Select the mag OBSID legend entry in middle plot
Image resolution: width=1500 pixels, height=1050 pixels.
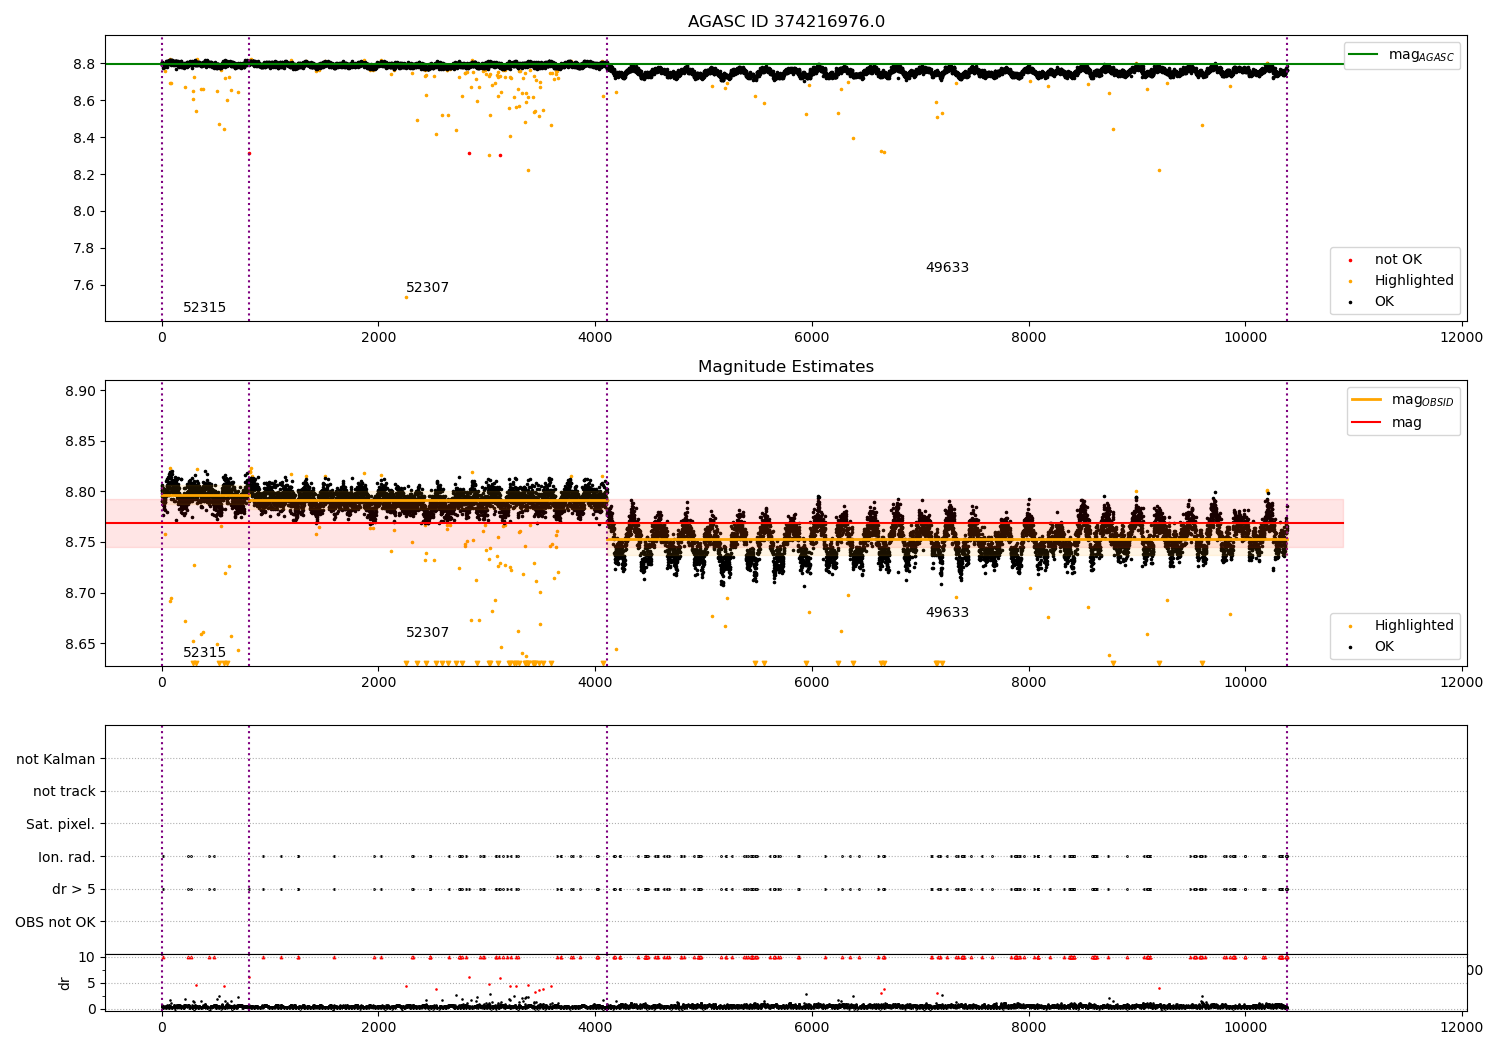point(1403,400)
